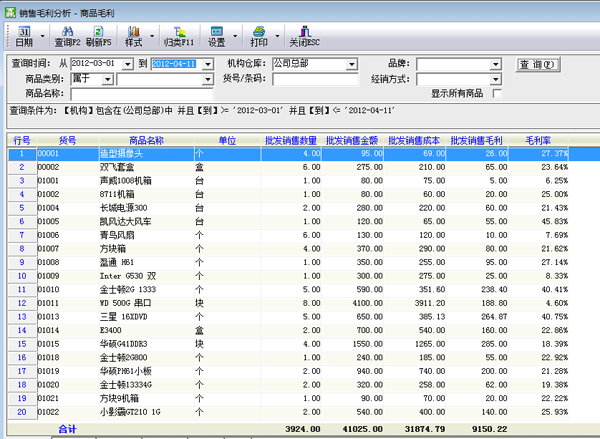Image resolution: width=600 pixels, height=439 pixels.
Task: Click the 查询(F) button
Action: [538, 64]
